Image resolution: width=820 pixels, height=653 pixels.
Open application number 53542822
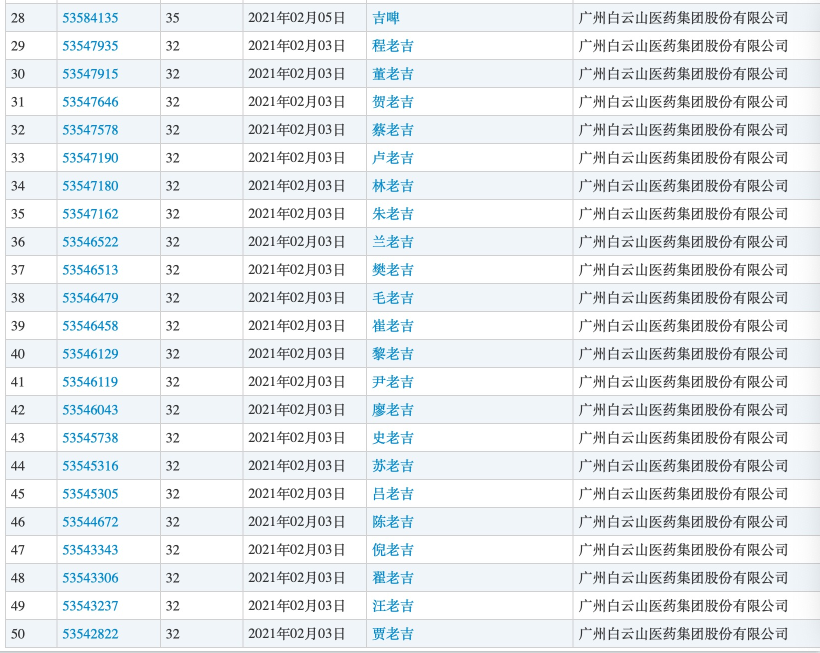pos(90,634)
